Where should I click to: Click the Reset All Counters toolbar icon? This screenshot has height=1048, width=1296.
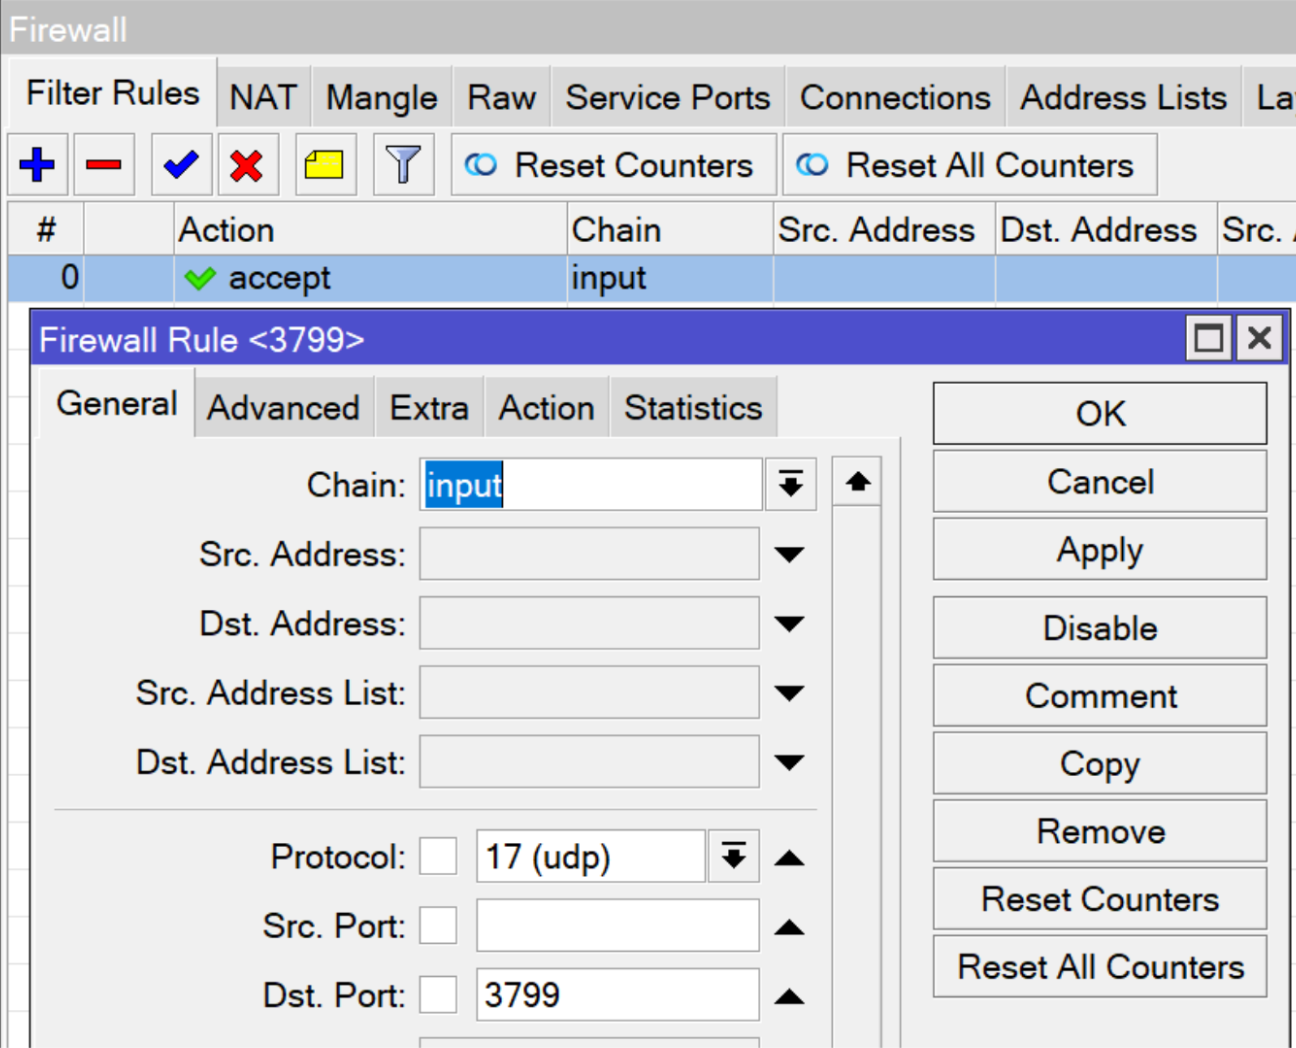[968, 164]
